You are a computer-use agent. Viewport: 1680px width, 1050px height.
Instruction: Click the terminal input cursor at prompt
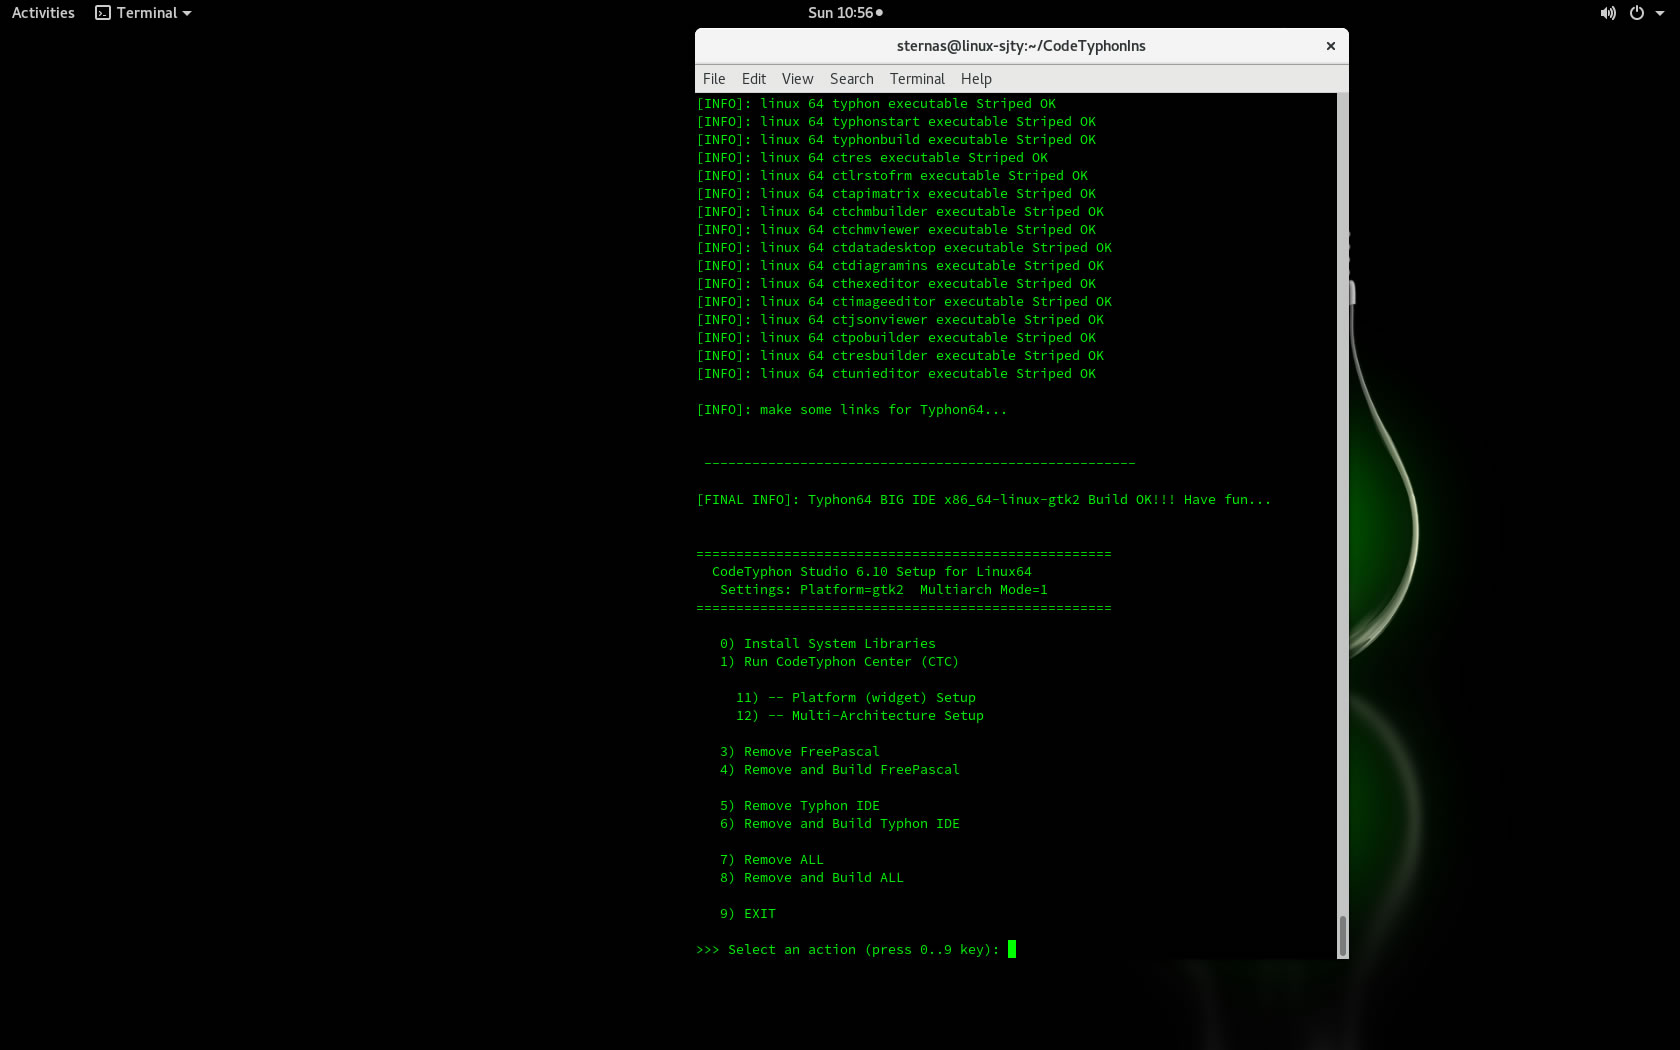[x=1012, y=949]
